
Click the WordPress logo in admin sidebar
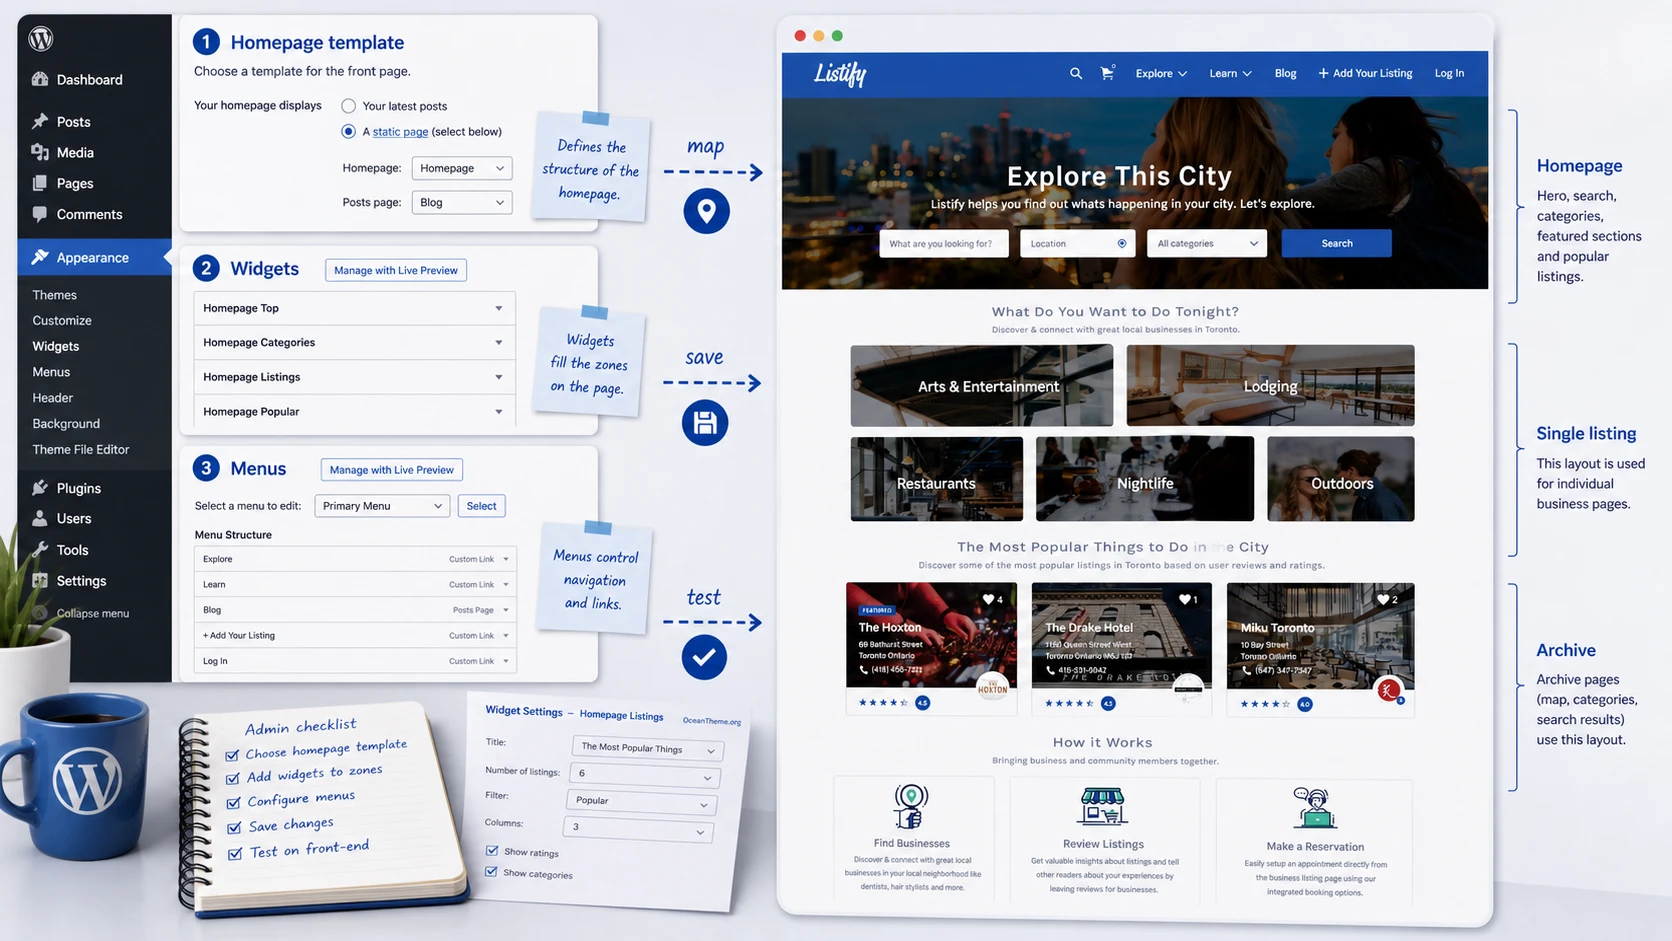click(x=41, y=39)
